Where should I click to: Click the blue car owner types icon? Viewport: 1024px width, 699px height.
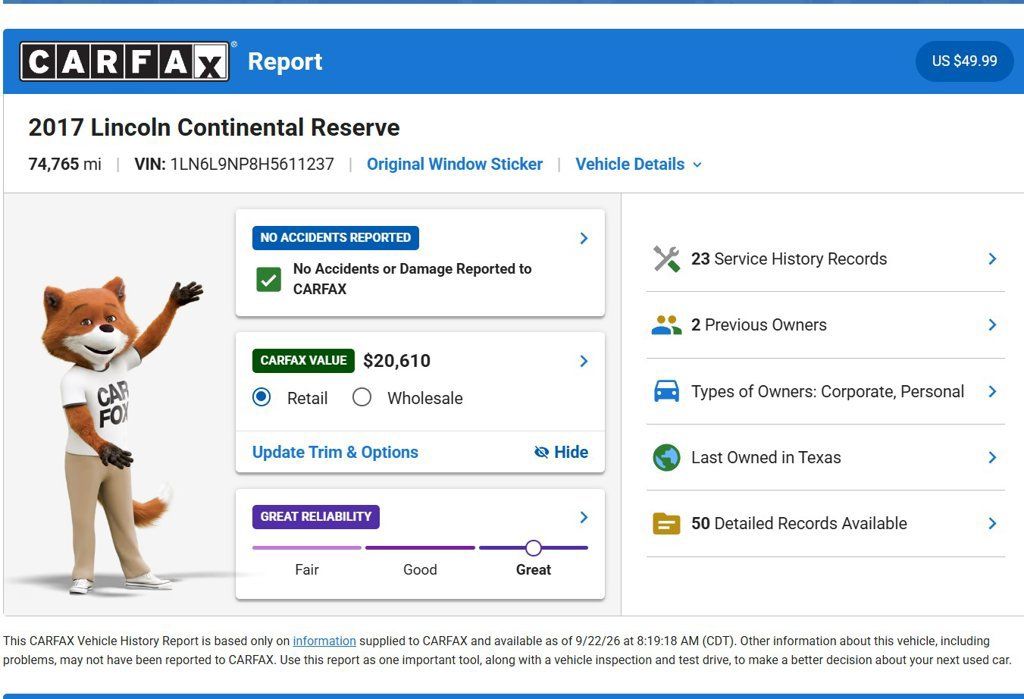pos(666,391)
